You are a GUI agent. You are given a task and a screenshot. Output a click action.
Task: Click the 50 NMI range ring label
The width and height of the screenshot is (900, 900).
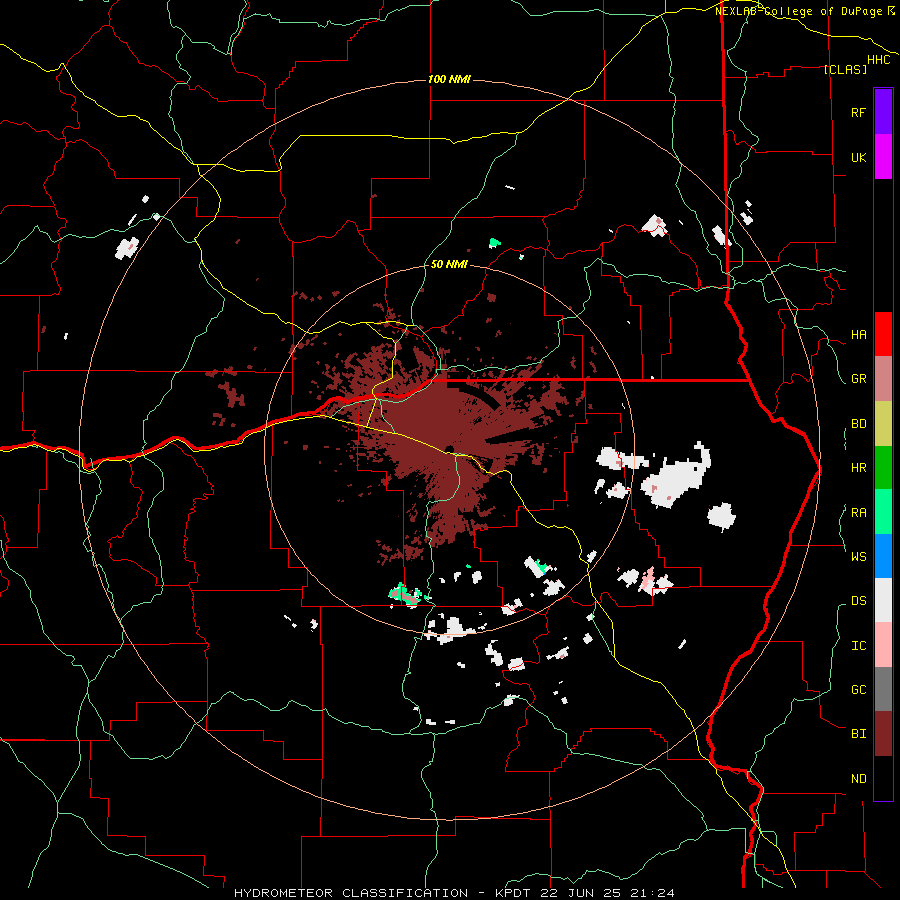pos(449,265)
